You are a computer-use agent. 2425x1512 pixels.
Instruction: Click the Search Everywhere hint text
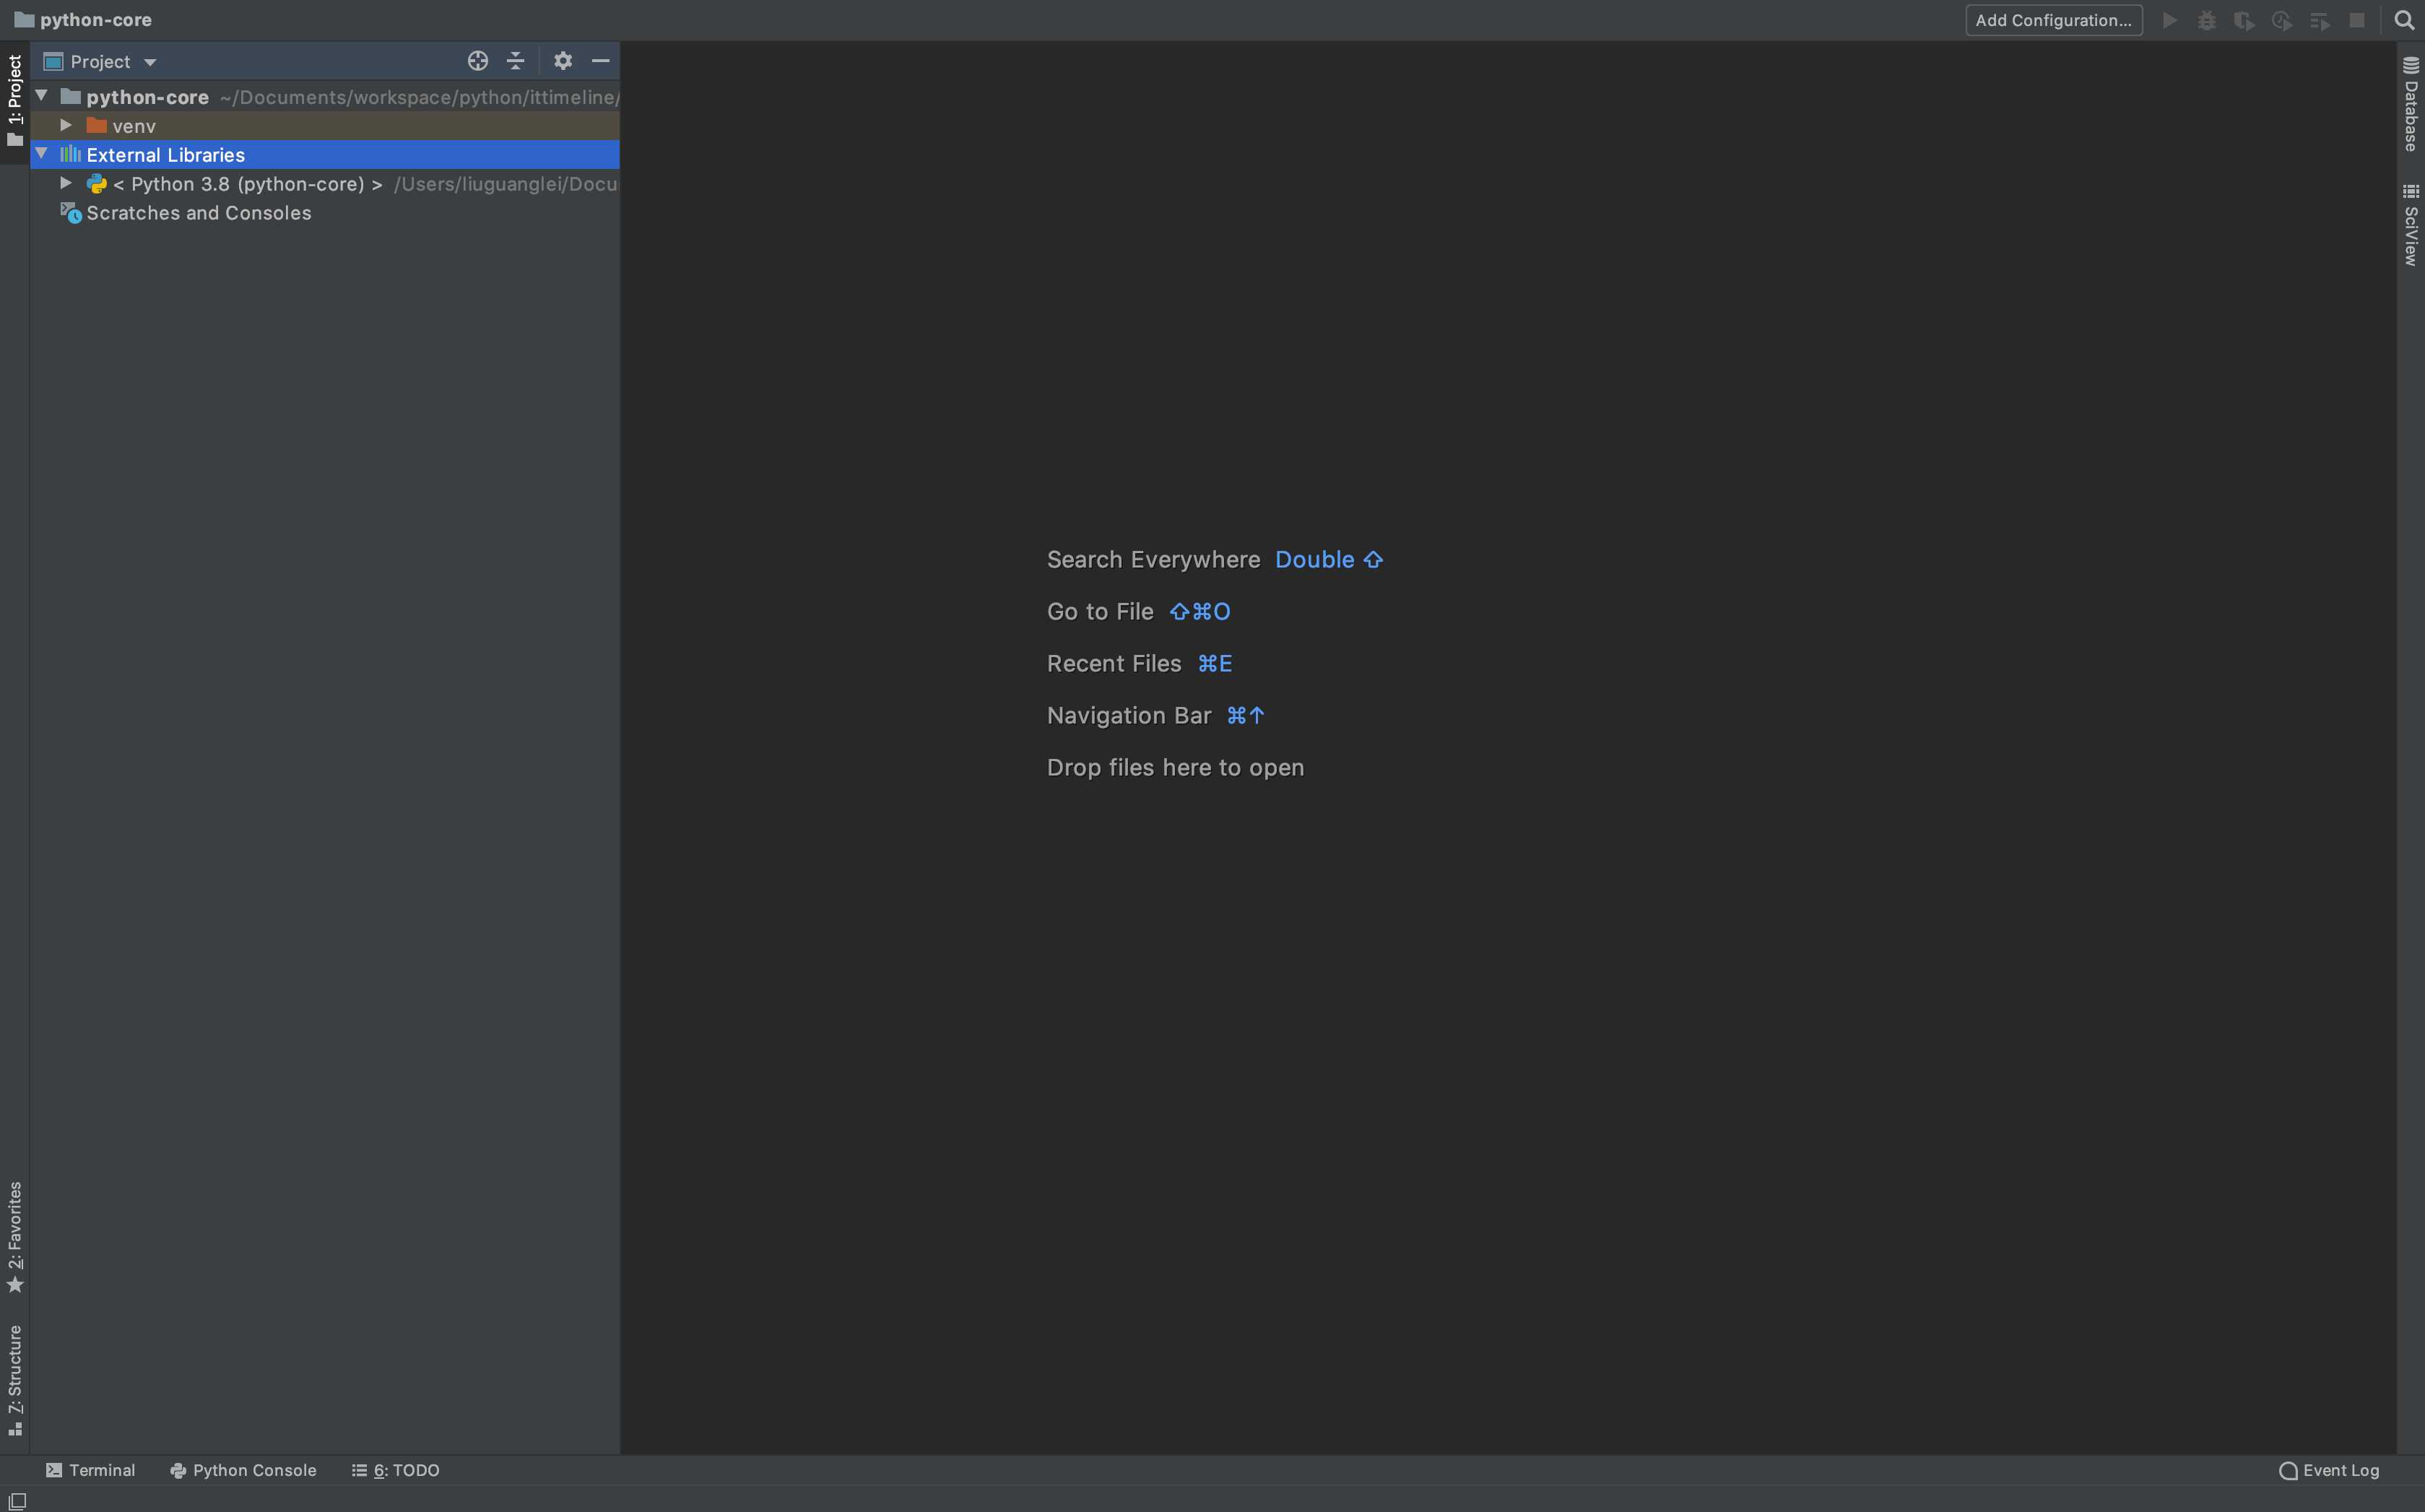coord(1153,559)
